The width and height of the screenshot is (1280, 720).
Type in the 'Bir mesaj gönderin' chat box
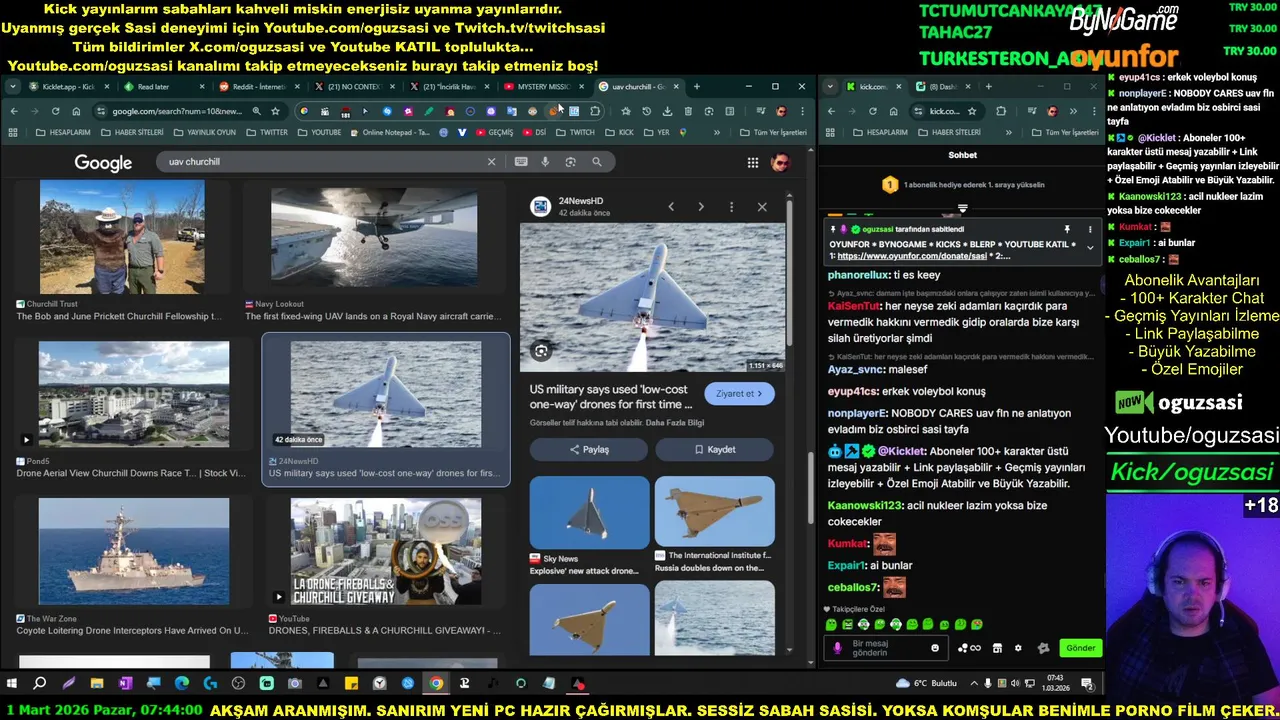coord(884,648)
